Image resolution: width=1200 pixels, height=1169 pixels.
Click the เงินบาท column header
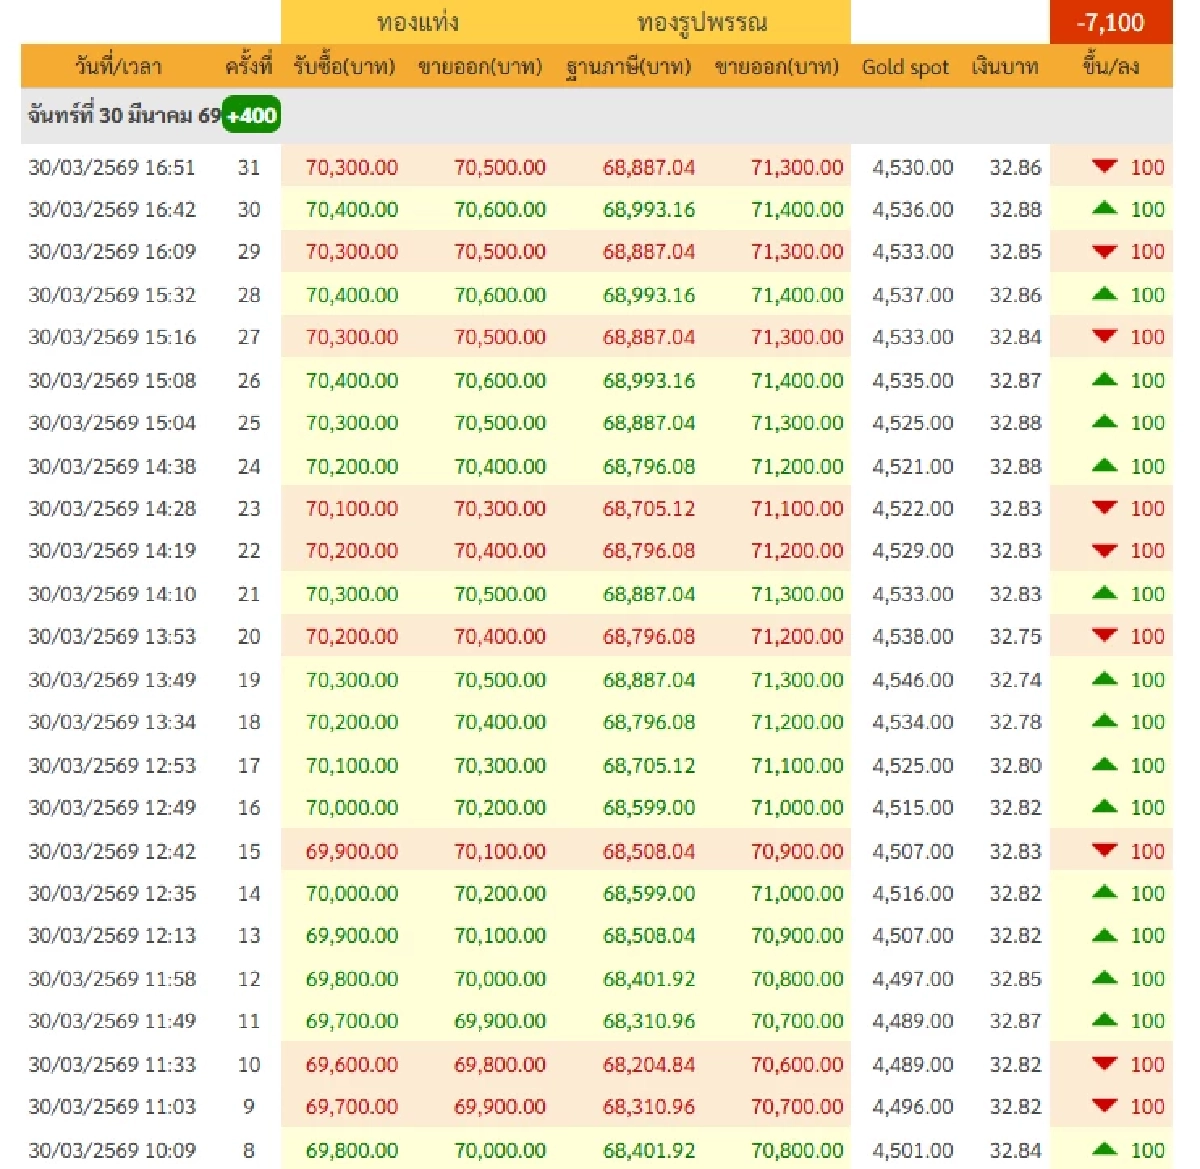click(1005, 67)
